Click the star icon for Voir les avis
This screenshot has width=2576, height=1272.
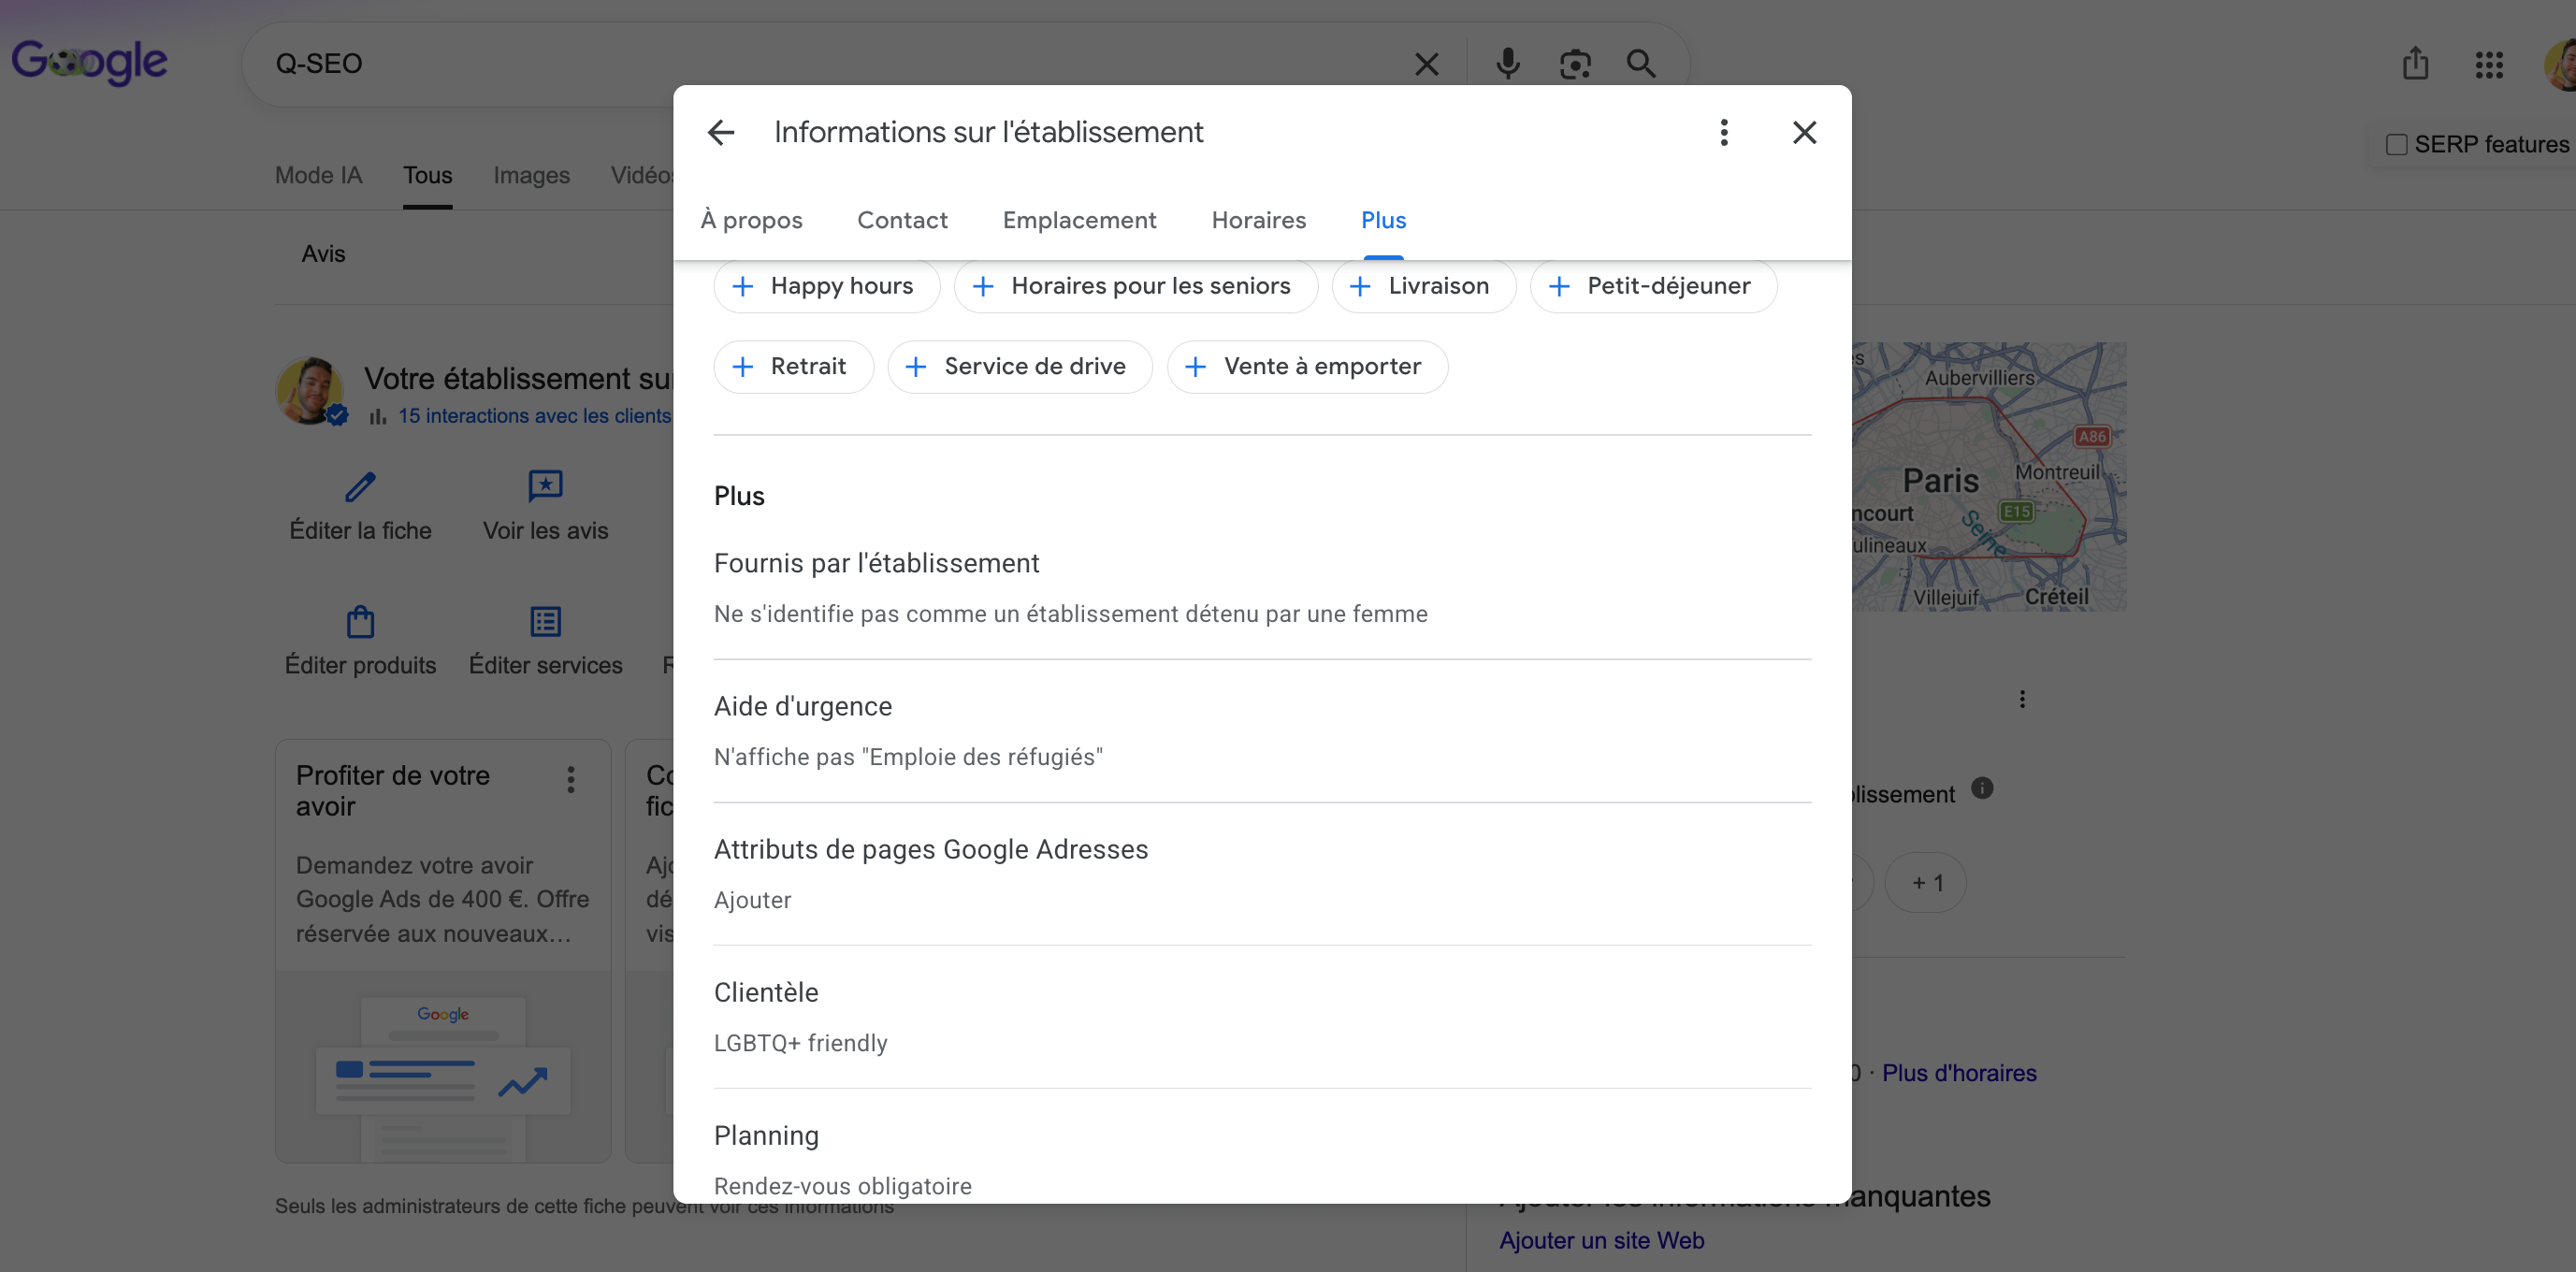(x=545, y=486)
